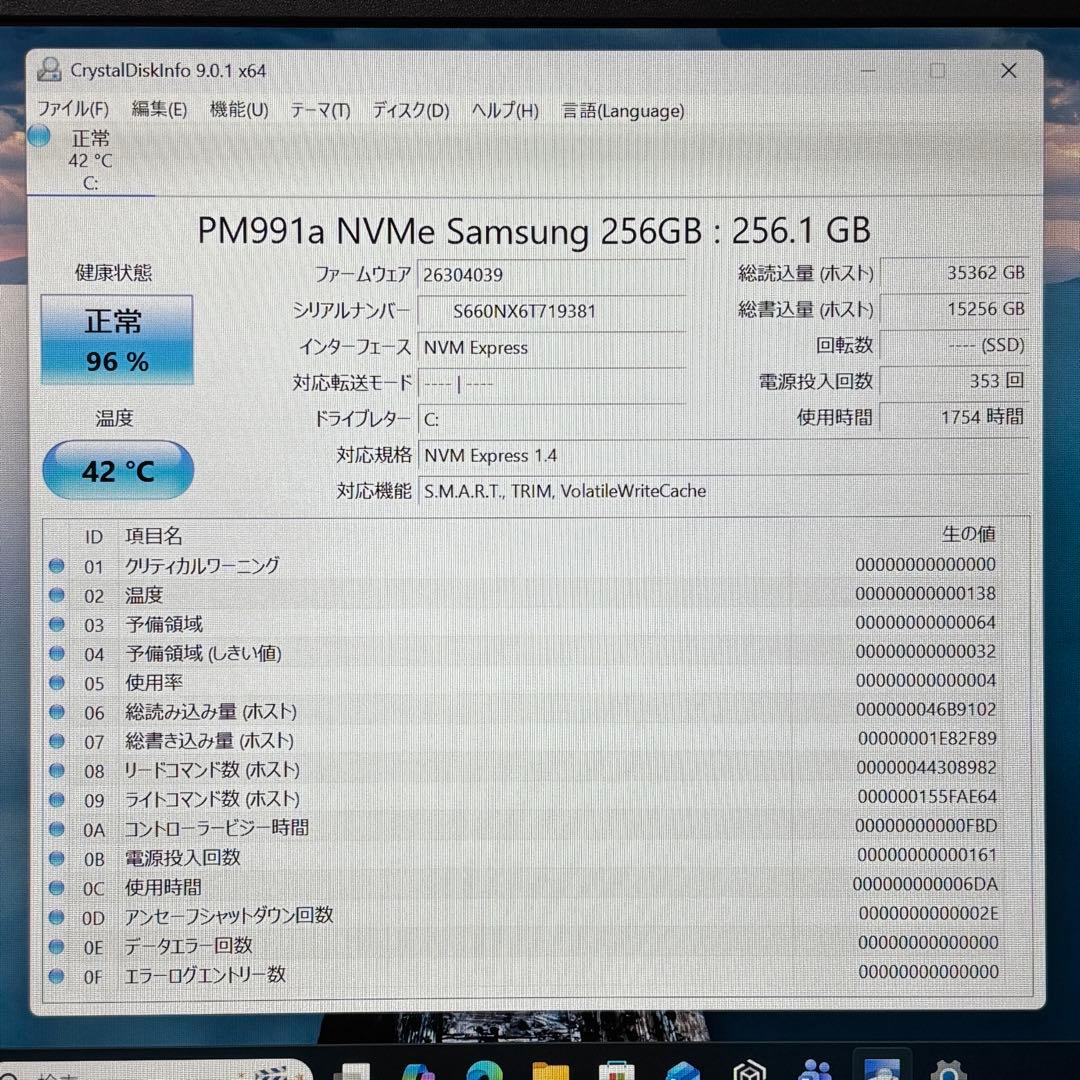Click the firmware field 26304039
This screenshot has height=1080, width=1080.
[x=552, y=275]
